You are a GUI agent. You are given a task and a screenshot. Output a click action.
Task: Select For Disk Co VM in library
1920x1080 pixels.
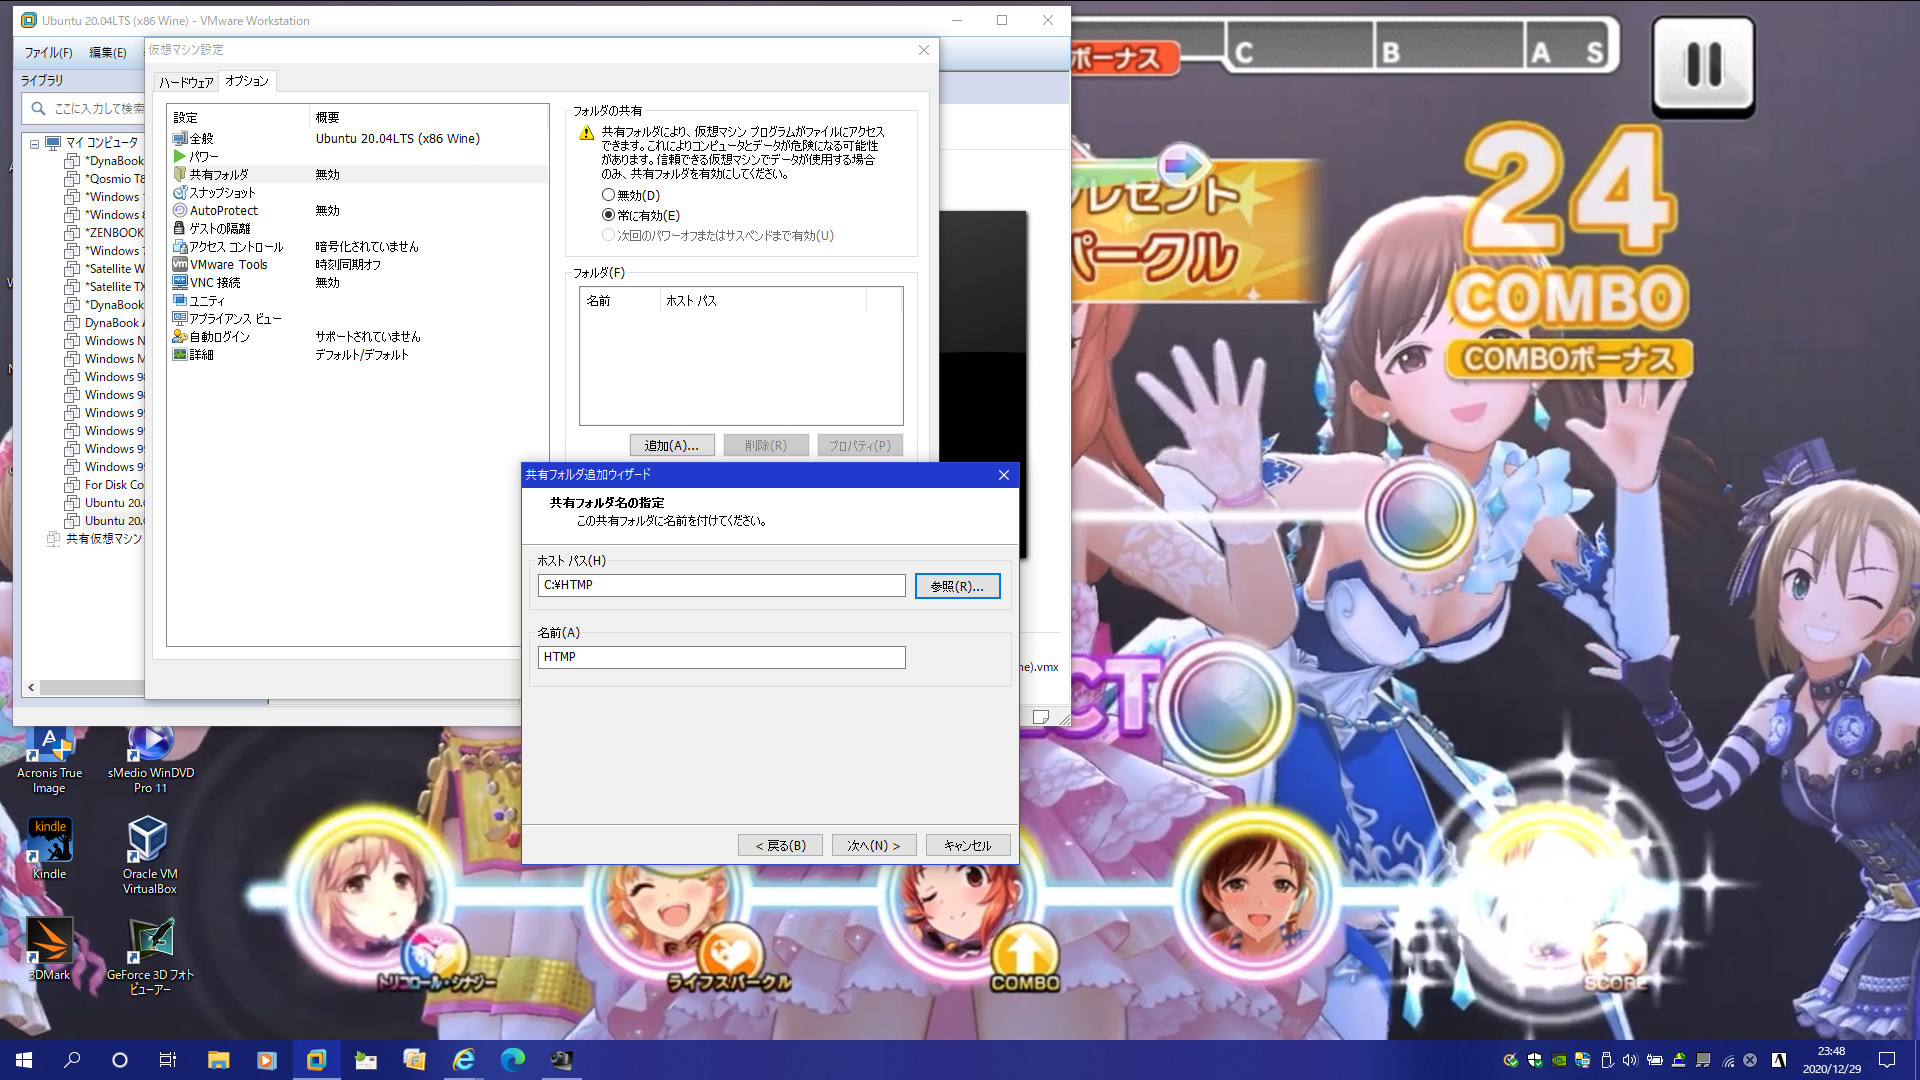[x=106, y=484]
